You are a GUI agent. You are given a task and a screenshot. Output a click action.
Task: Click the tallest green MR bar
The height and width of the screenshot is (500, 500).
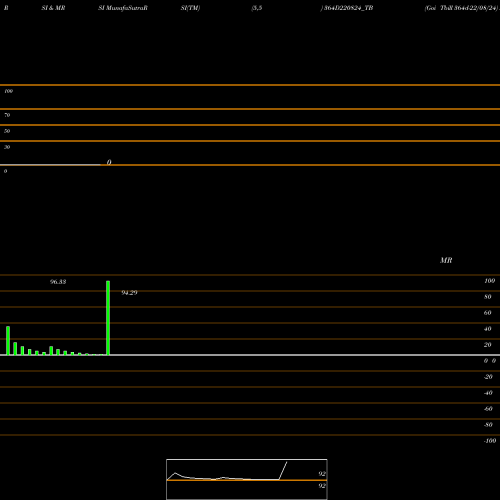[108, 318]
